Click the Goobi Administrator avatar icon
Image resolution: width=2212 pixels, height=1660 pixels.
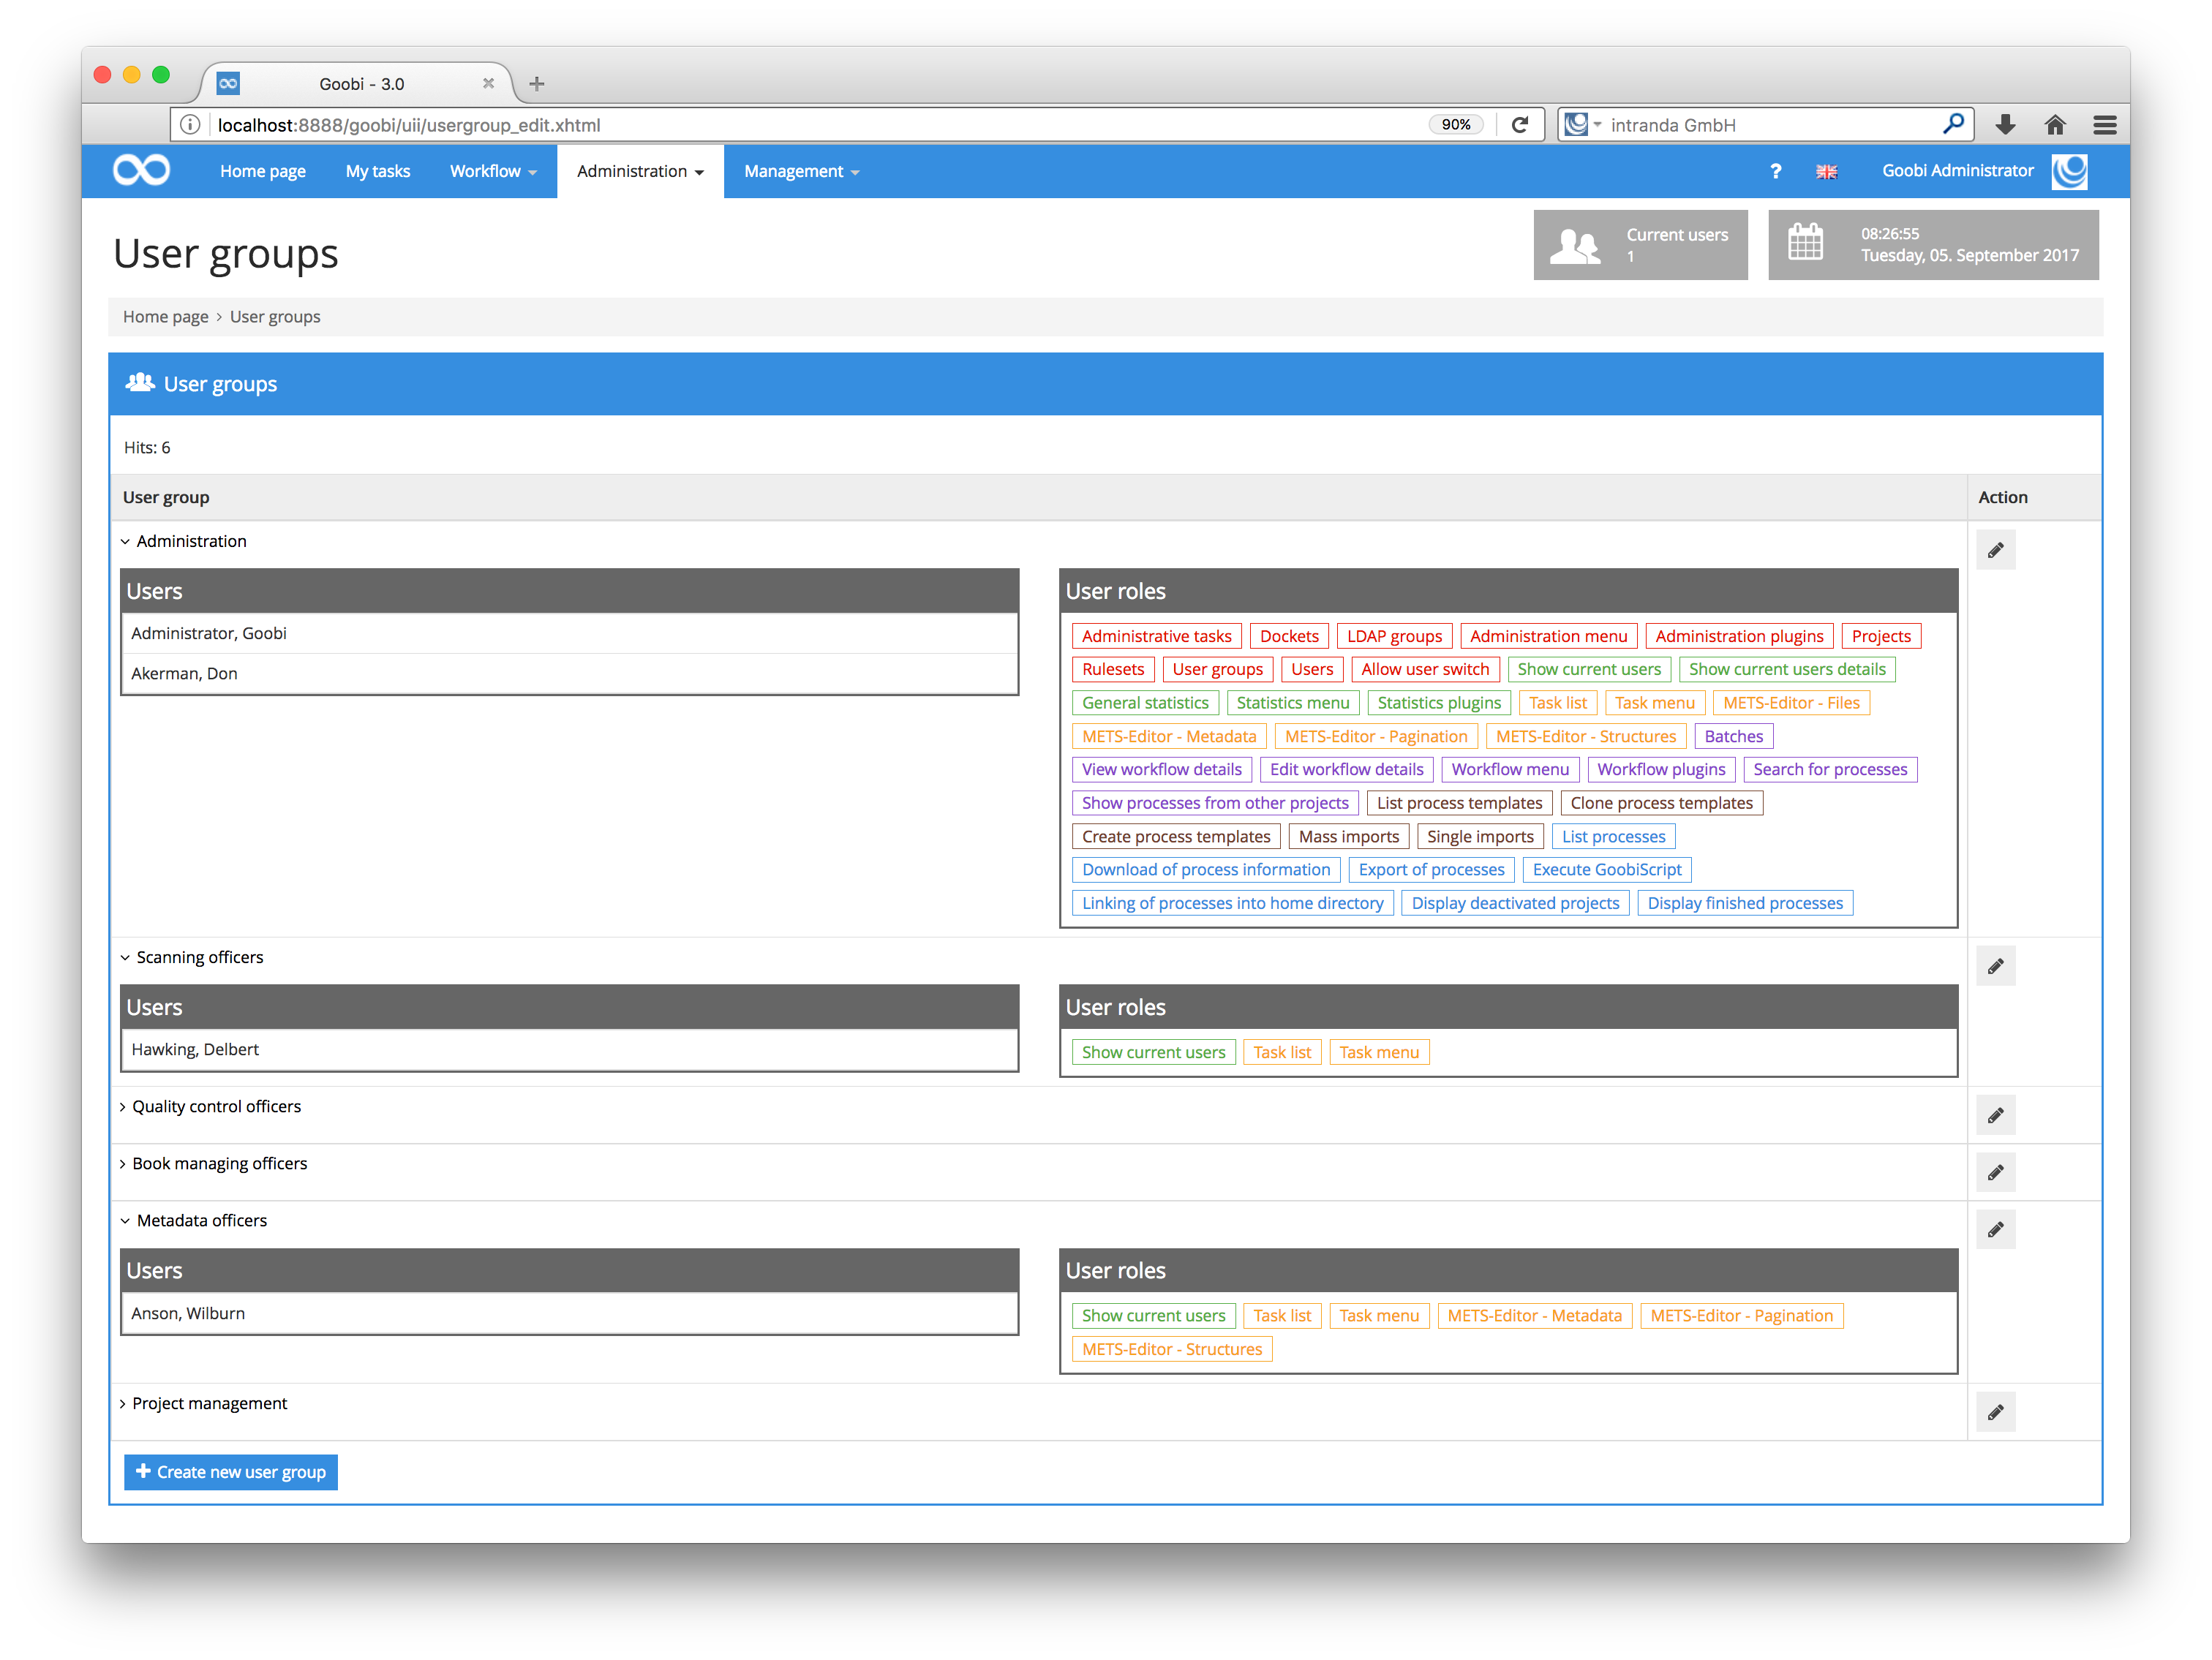[x=2069, y=171]
